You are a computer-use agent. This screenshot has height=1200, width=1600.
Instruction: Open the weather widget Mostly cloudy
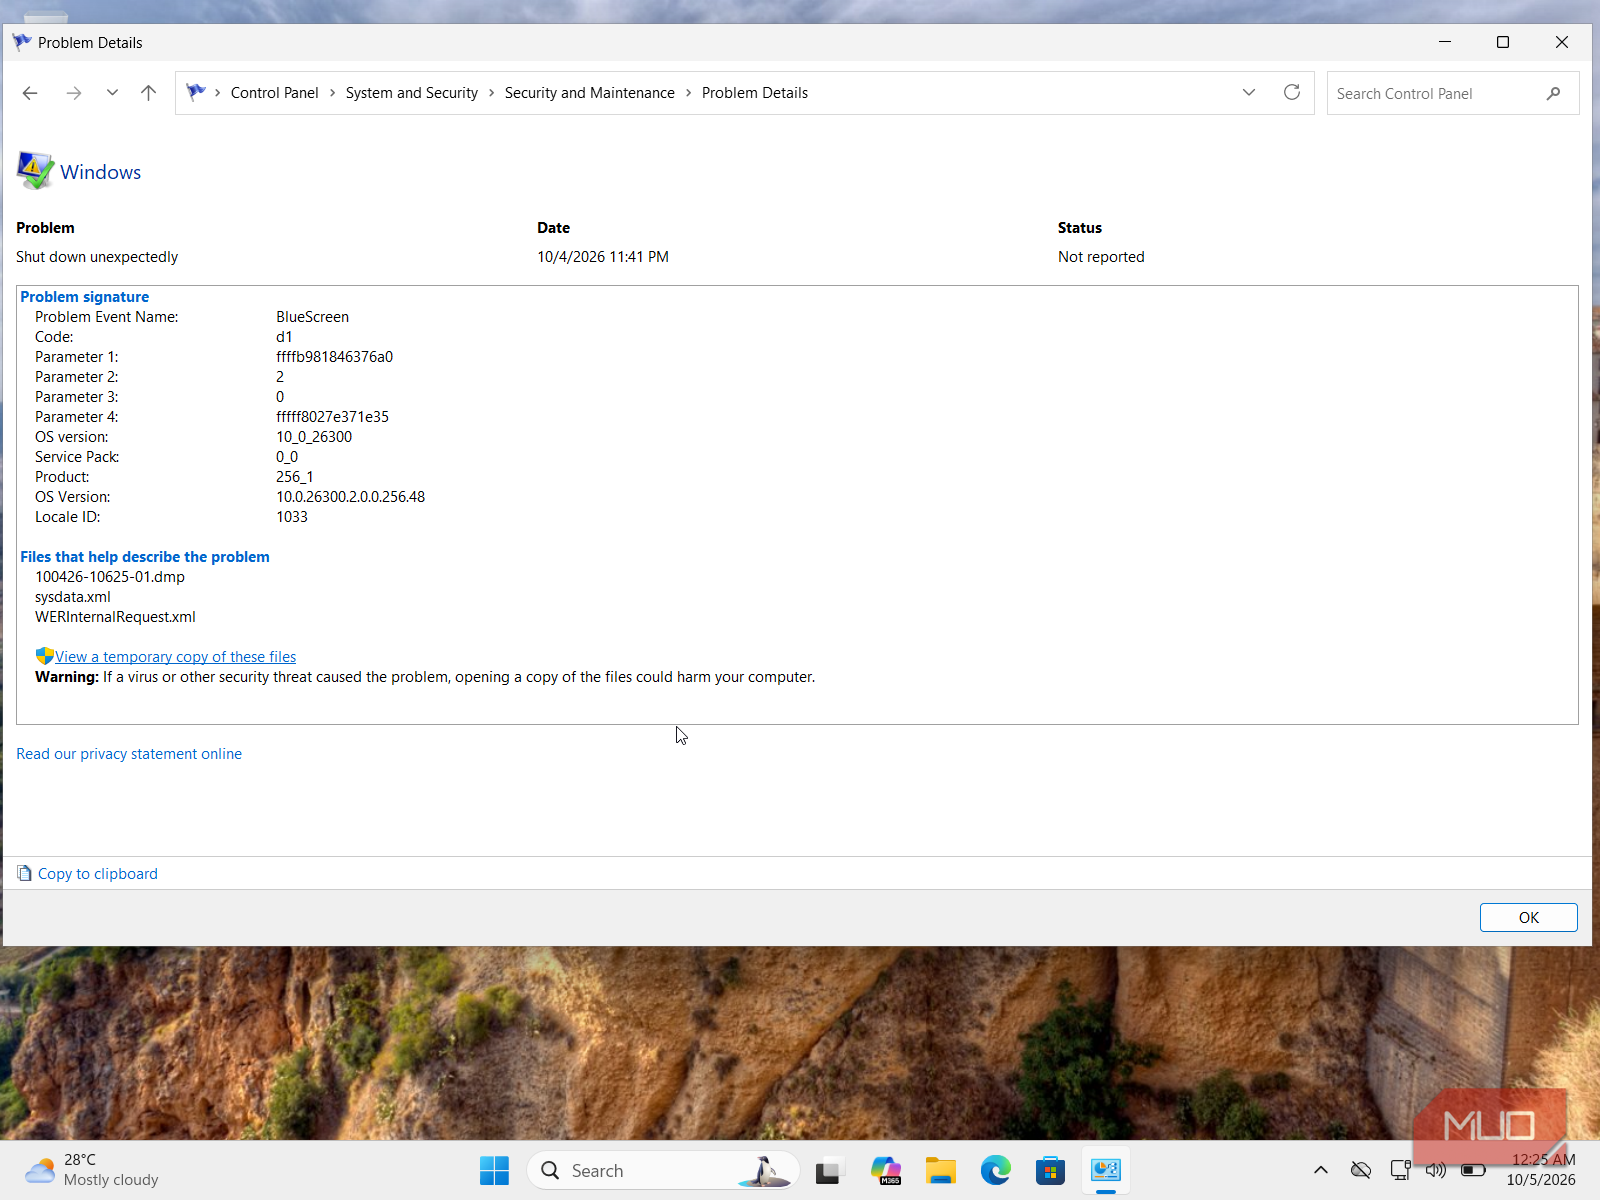click(x=92, y=1170)
